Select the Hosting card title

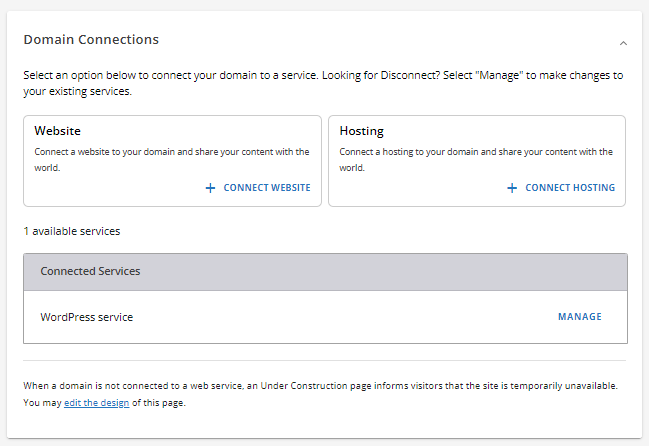tap(361, 131)
